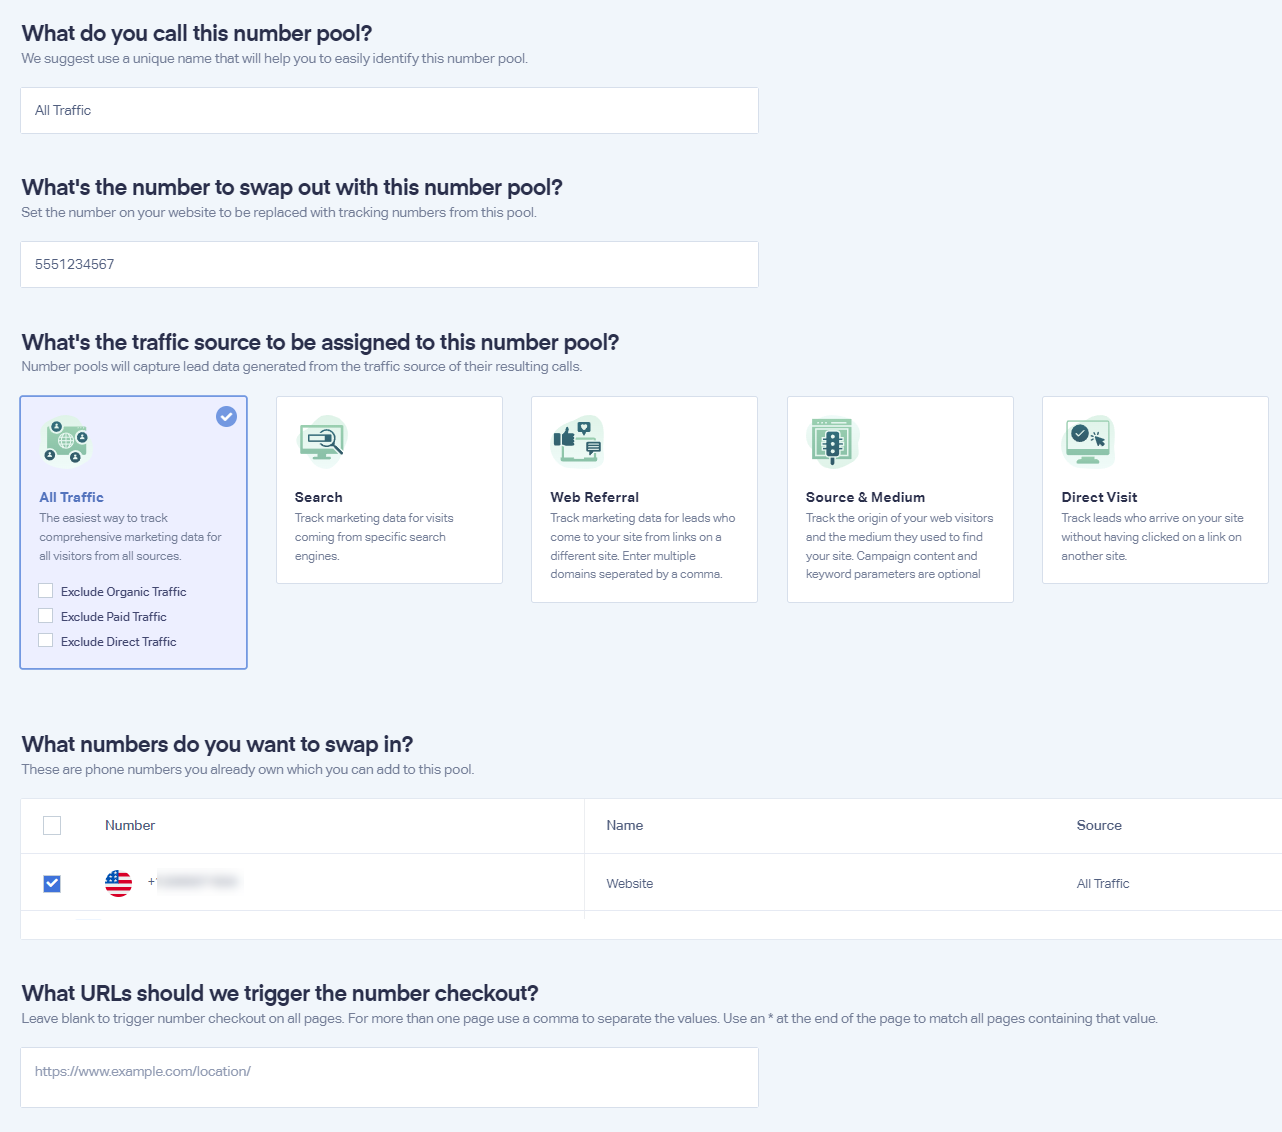Image resolution: width=1282 pixels, height=1132 pixels.
Task: Click the trigger URLs text area
Action: point(389,1077)
